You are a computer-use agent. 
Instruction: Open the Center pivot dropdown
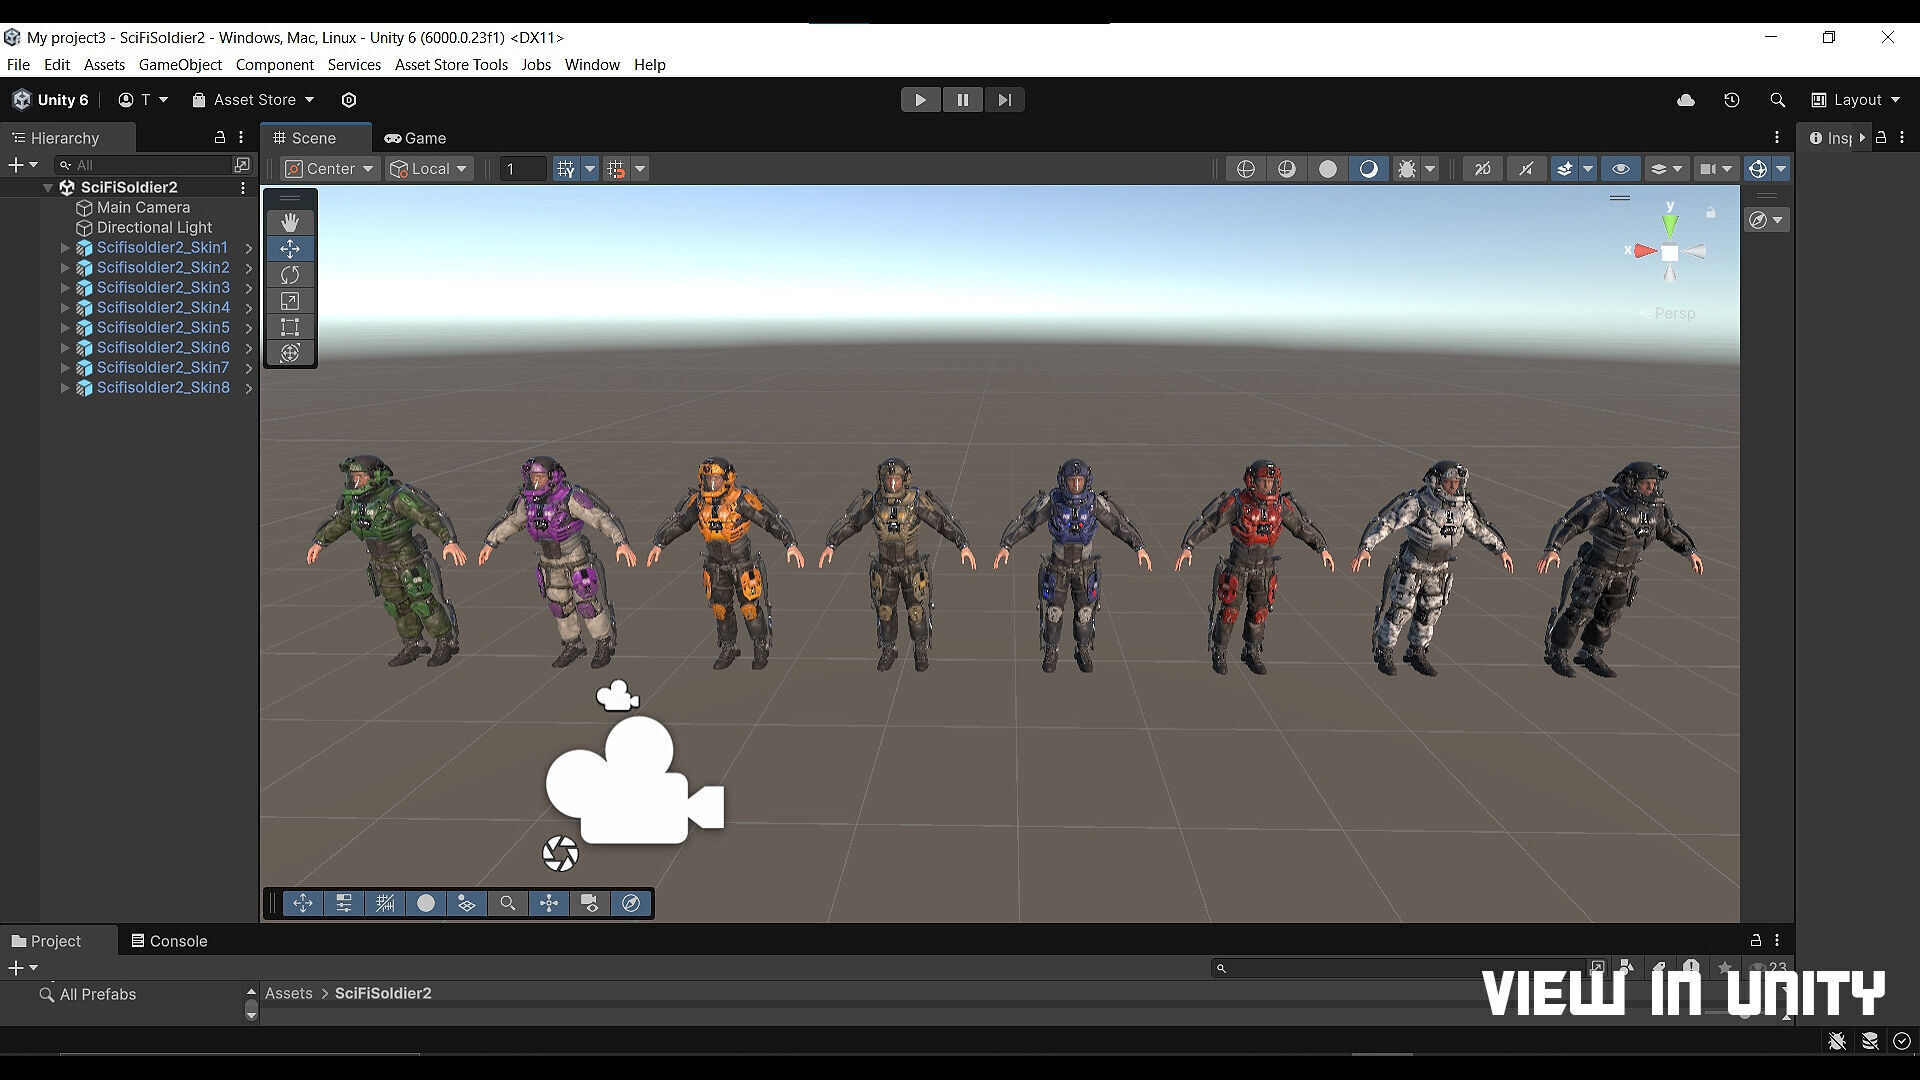(330, 169)
